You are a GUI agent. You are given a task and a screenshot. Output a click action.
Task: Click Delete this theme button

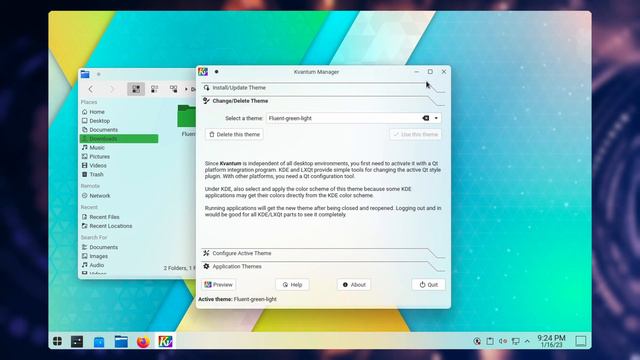tap(234, 134)
